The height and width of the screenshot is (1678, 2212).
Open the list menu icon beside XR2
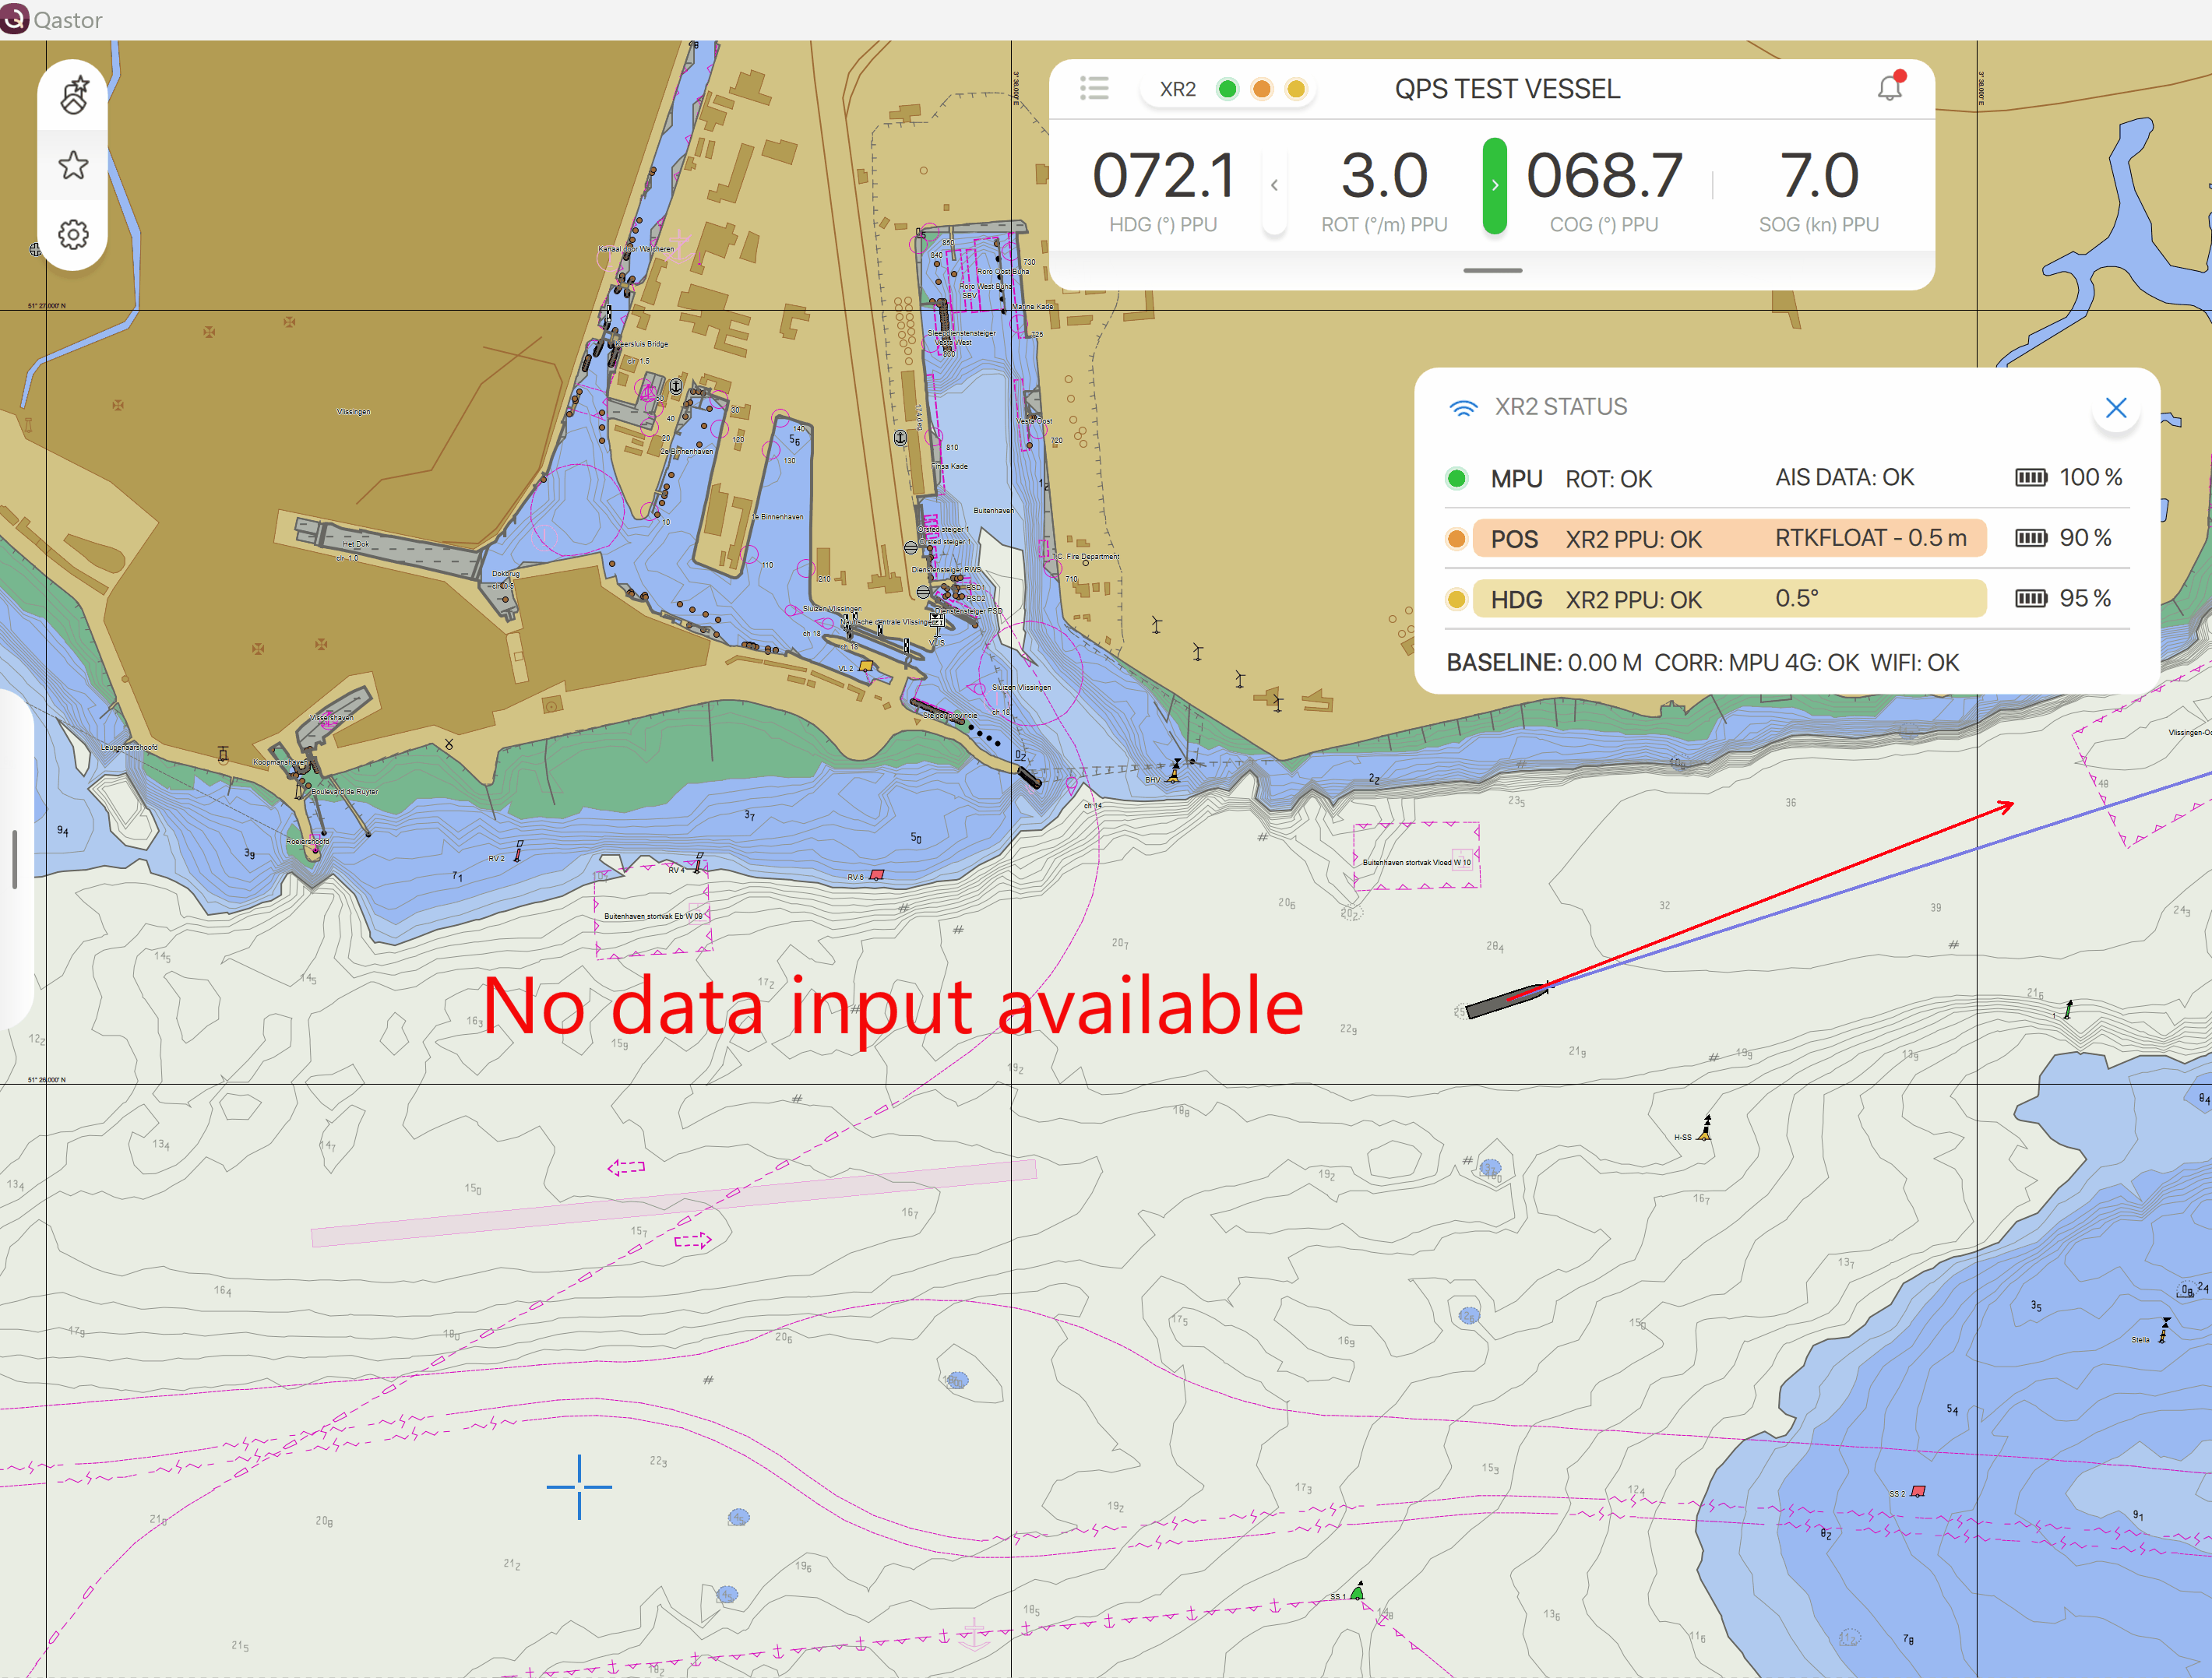coord(1094,88)
